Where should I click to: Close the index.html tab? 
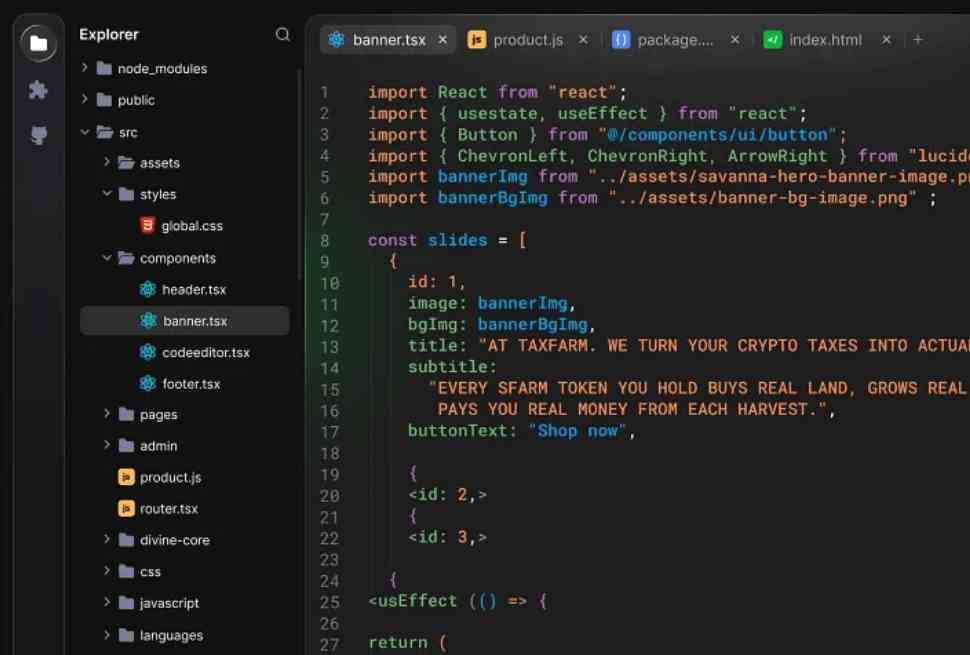coord(886,40)
